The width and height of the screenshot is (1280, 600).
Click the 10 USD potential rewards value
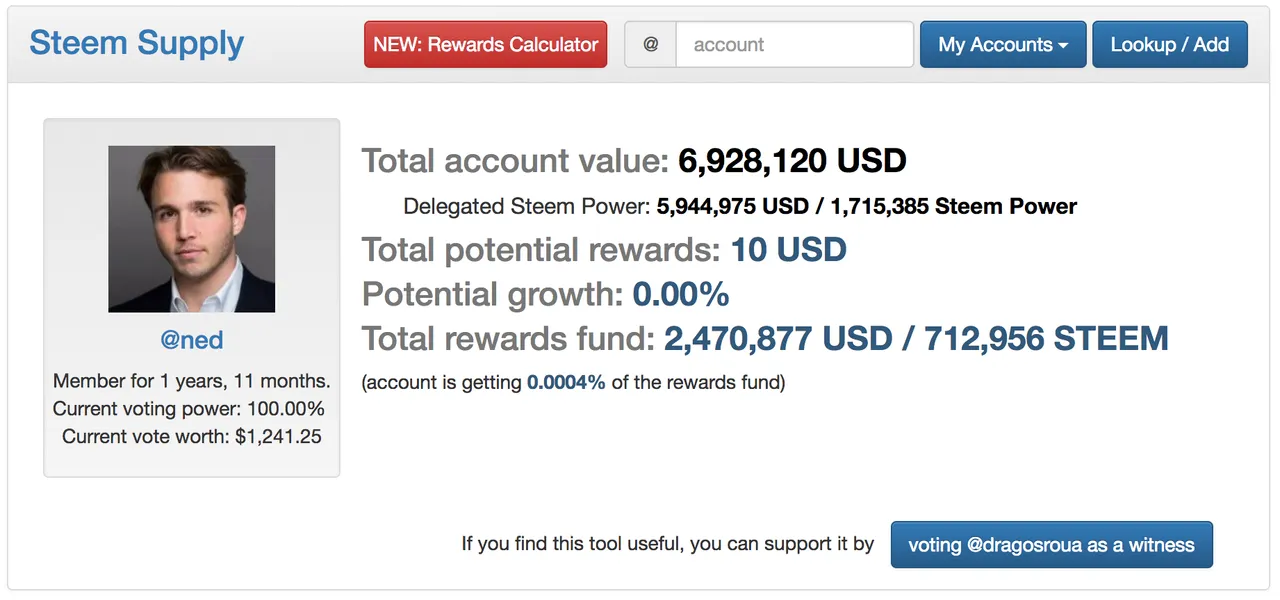788,250
